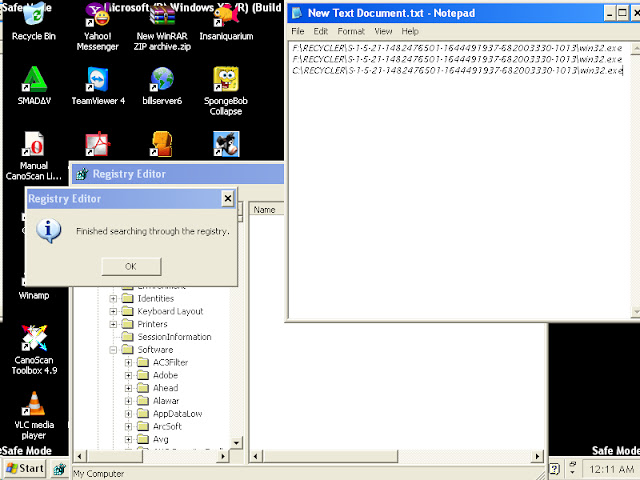Open Notepad Format menu
This screenshot has height=480, width=640.
pos(351,31)
